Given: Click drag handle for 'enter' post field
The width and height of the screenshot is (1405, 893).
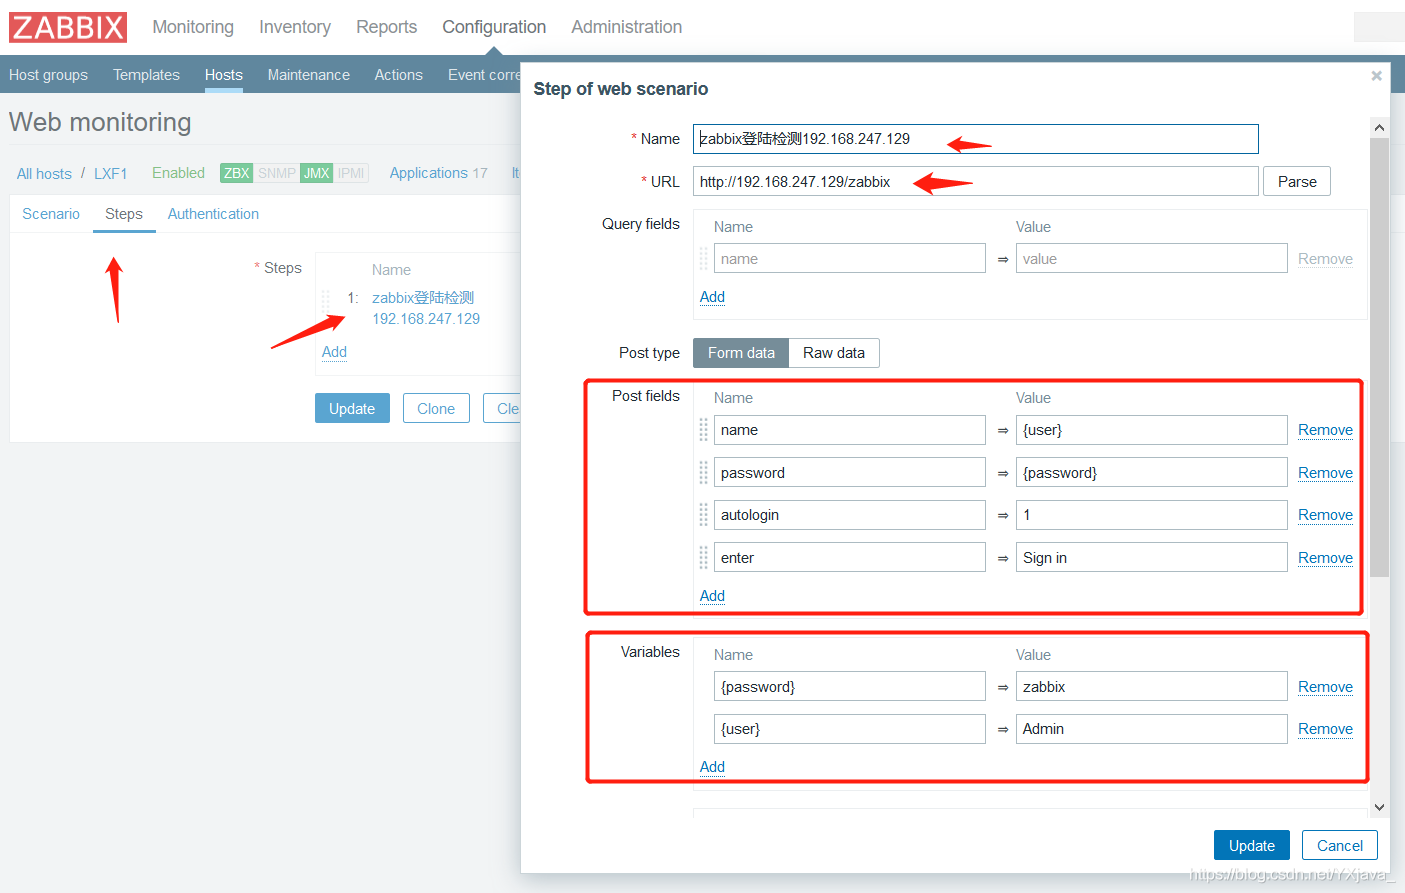Looking at the screenshot, I should pos(703,557).
